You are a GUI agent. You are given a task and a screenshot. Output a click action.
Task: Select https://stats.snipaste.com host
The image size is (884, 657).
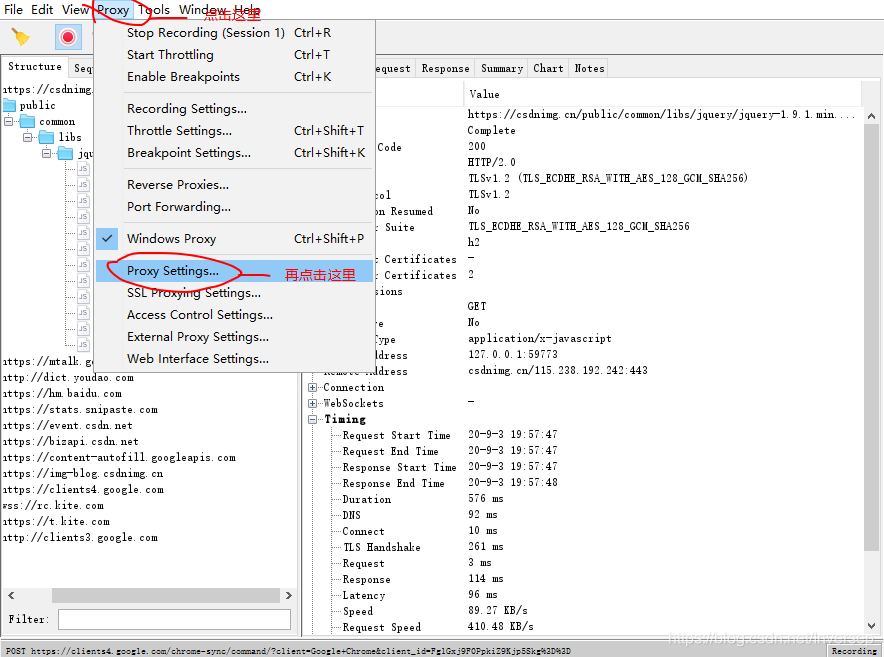click(x=80, y=409)
